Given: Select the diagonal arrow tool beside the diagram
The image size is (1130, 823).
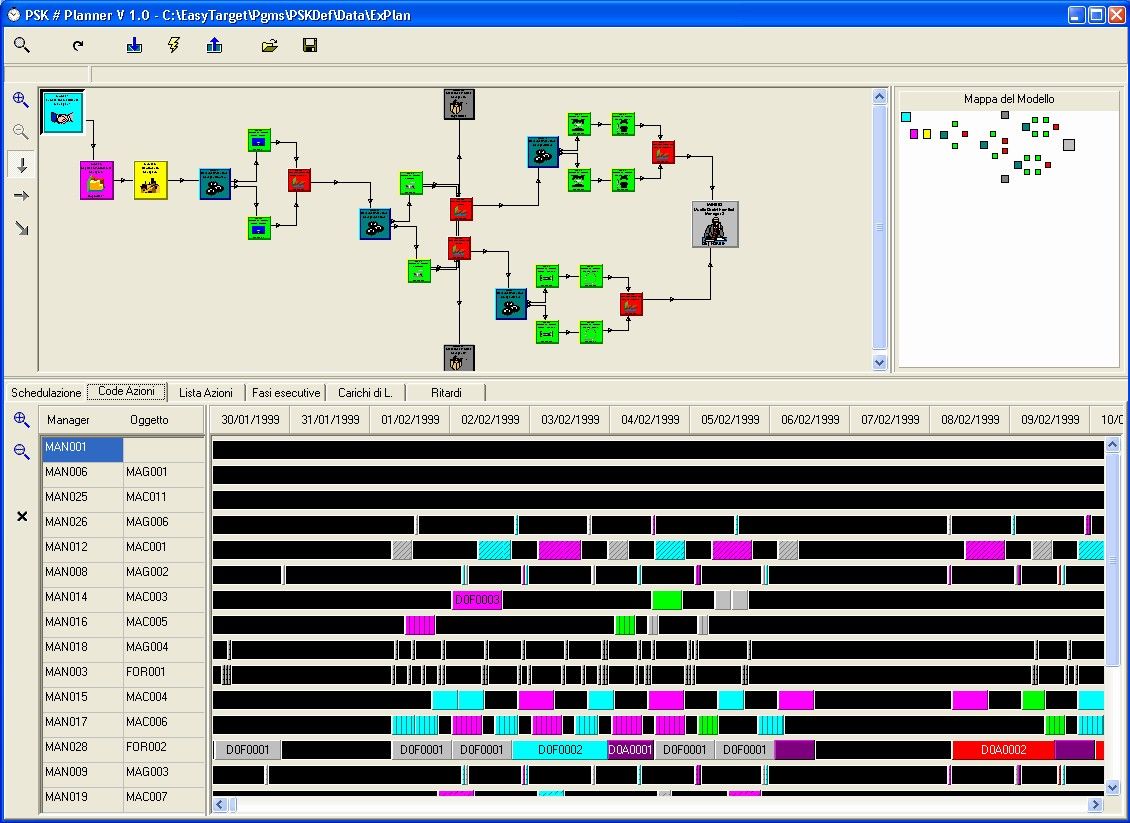Looking at the screenshot, I should 22,228.
